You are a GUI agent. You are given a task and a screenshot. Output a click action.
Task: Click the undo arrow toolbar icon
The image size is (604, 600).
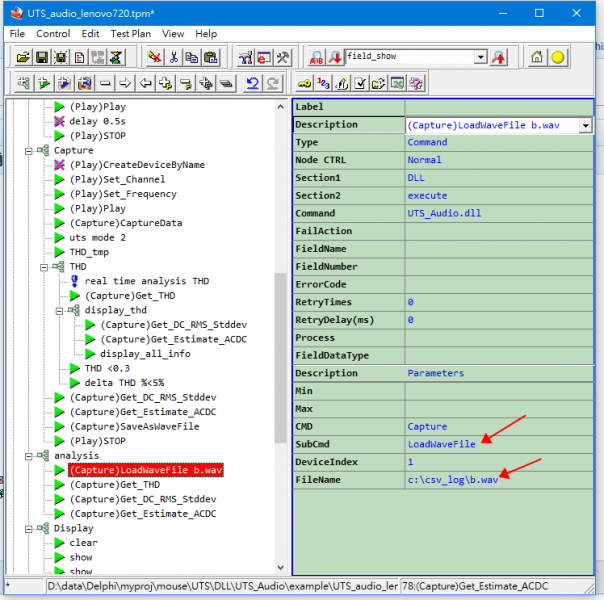pos(253,83)
